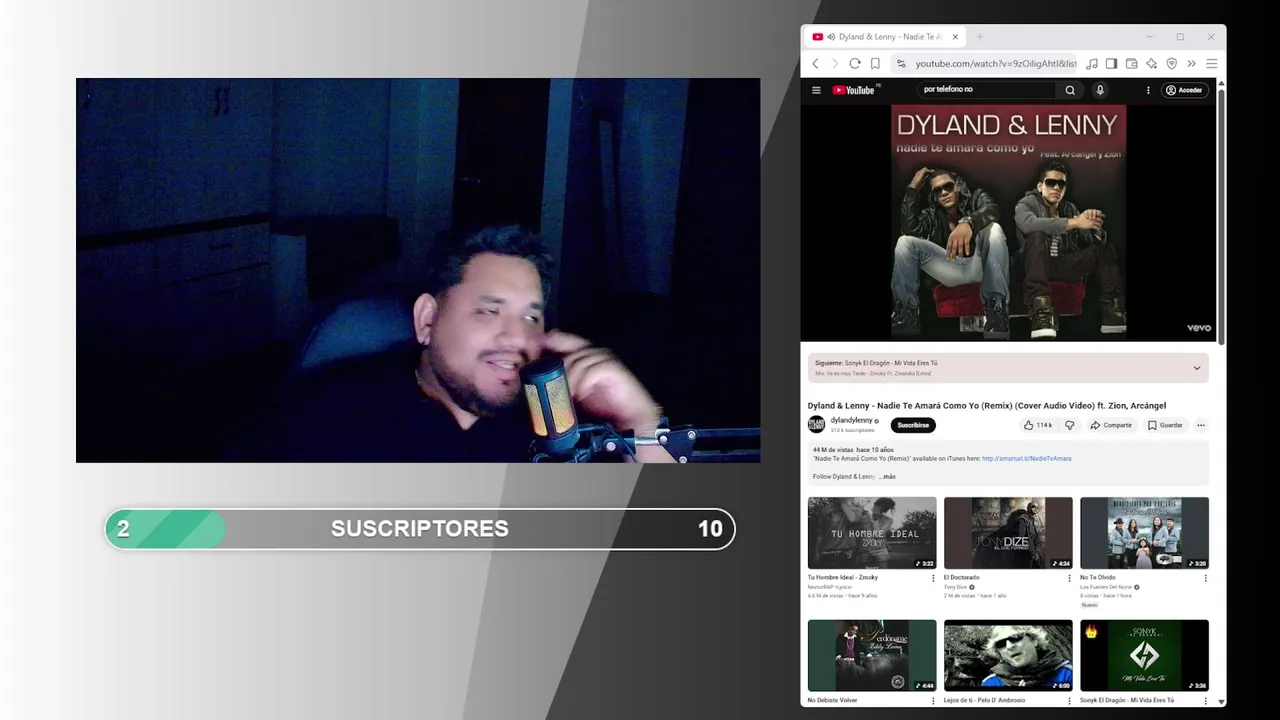This screenshot has width=1280, height=720.
Task: Open the shield protection icon
Action: (1171, 63)
